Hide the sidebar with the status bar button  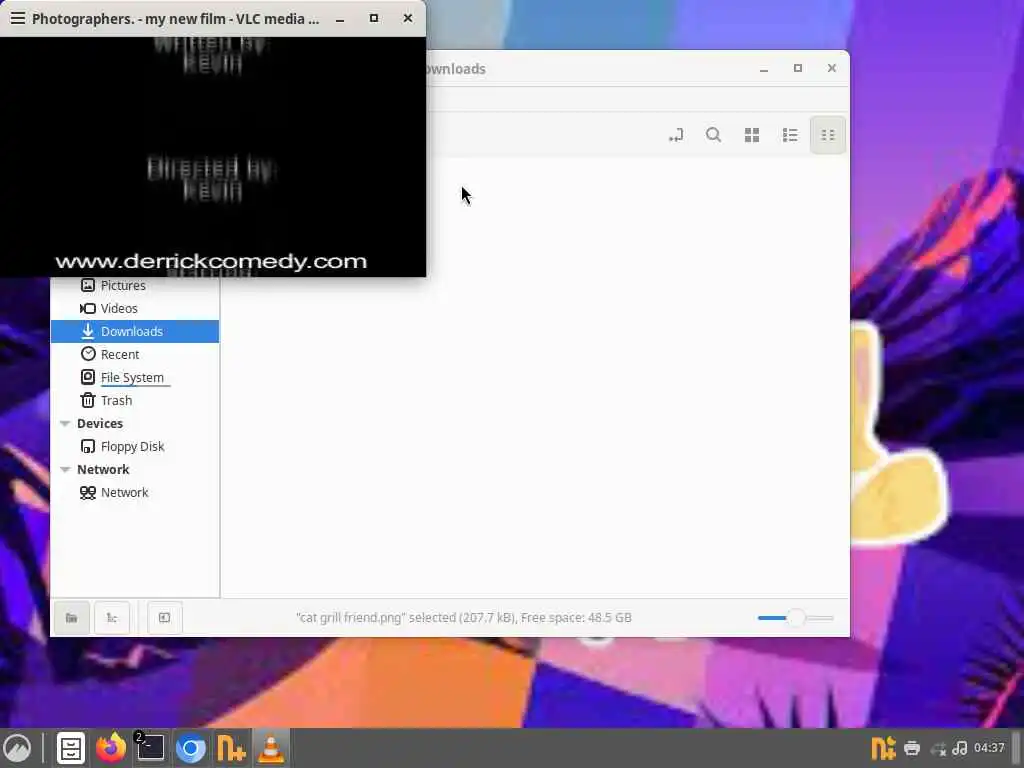pos(165,618)
